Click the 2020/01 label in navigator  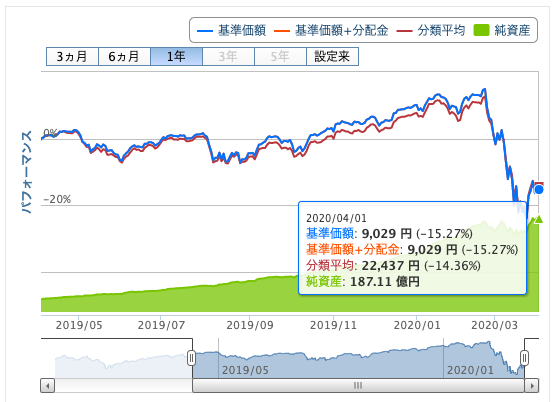[470, 370]
